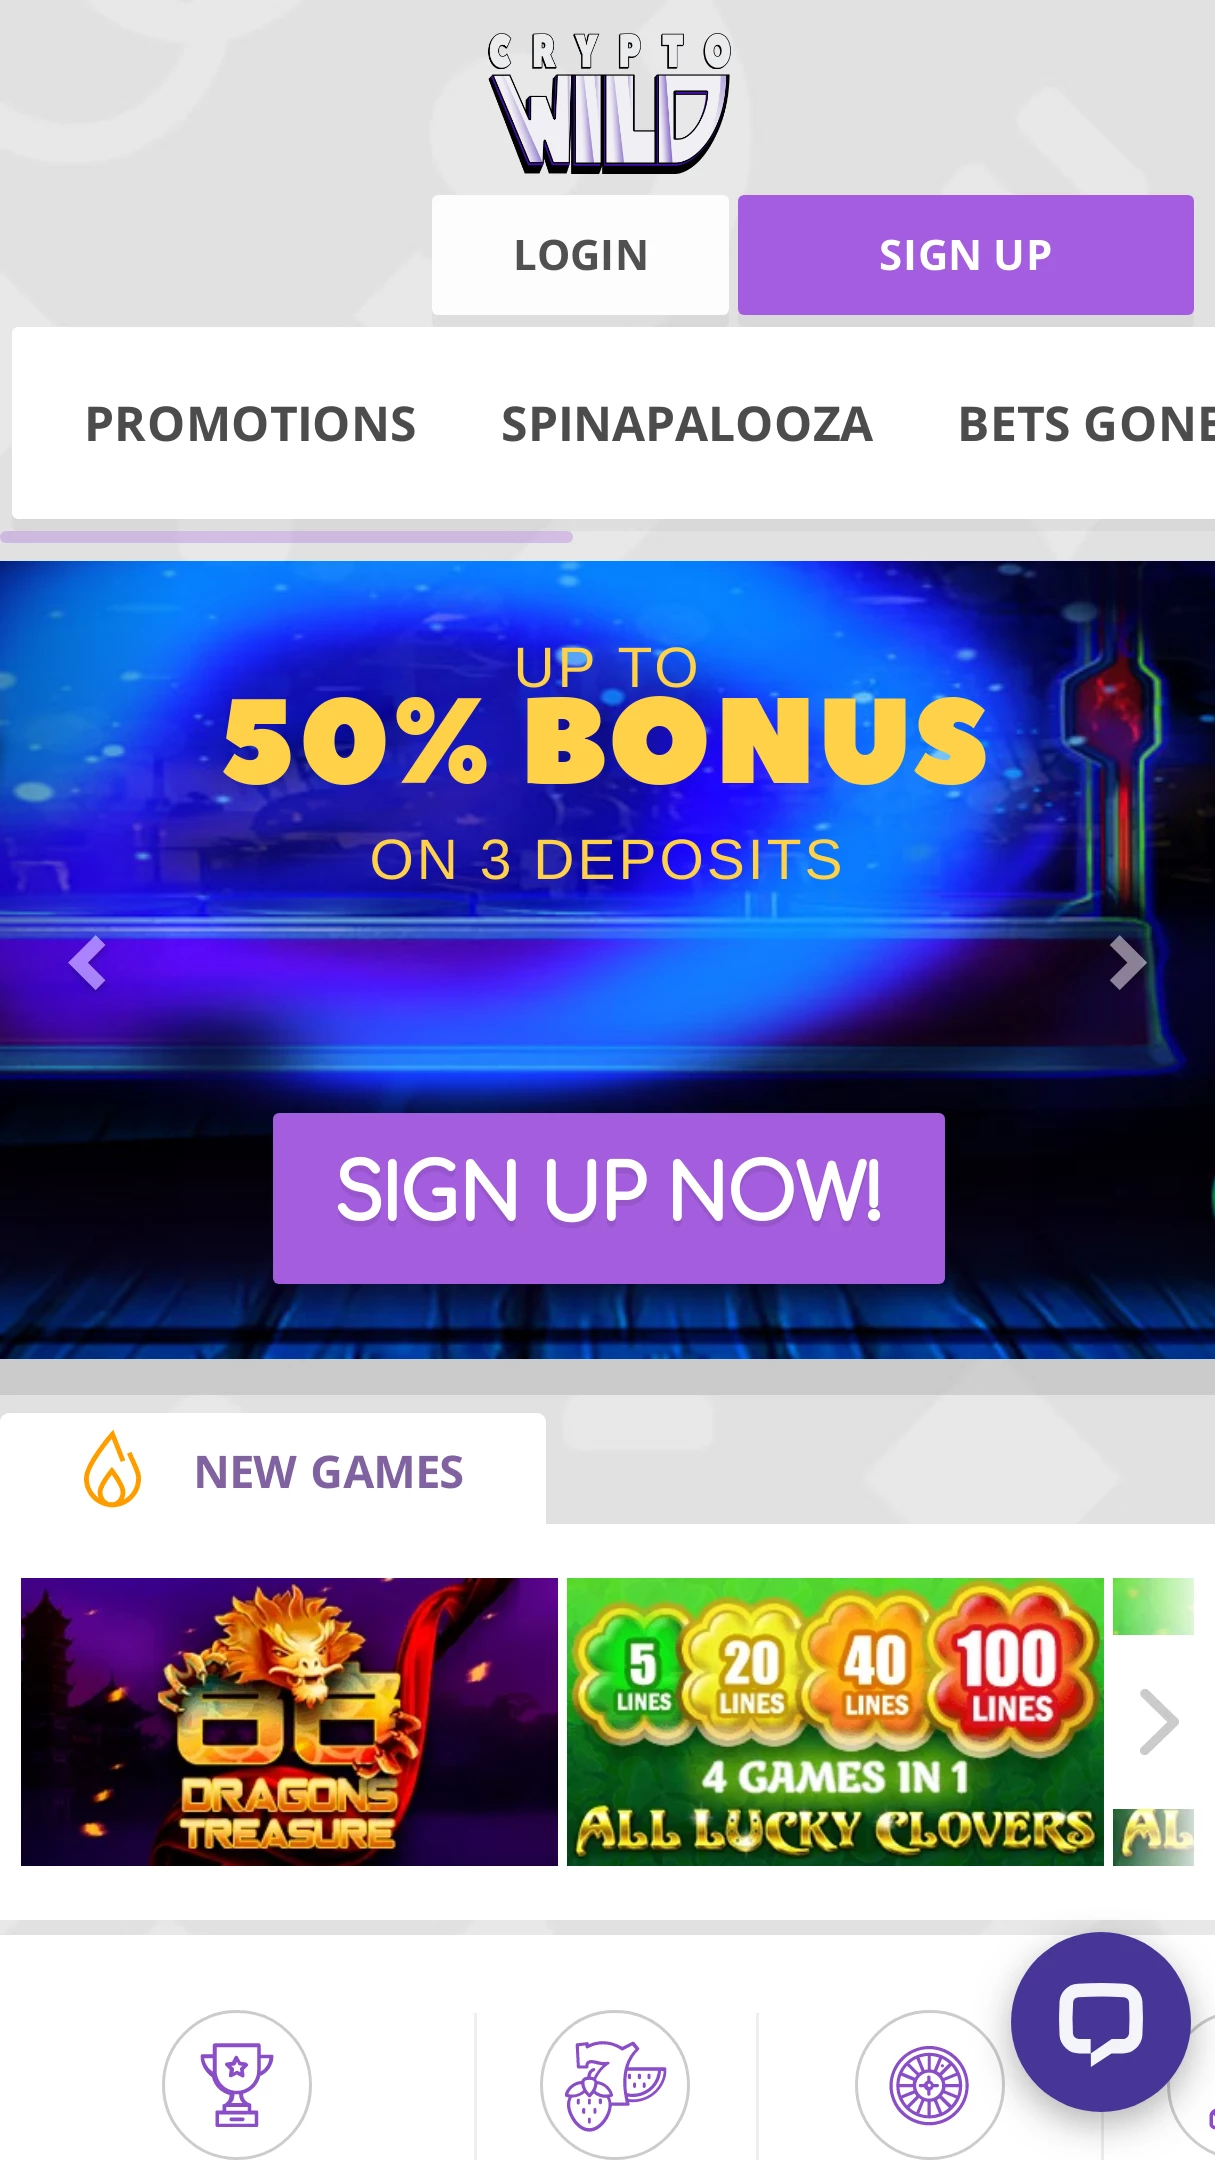Viewport: 1215px width, 2160px height.
Task: Choose the roulette wheel category icon
Action: click(x=929, y=2085)
